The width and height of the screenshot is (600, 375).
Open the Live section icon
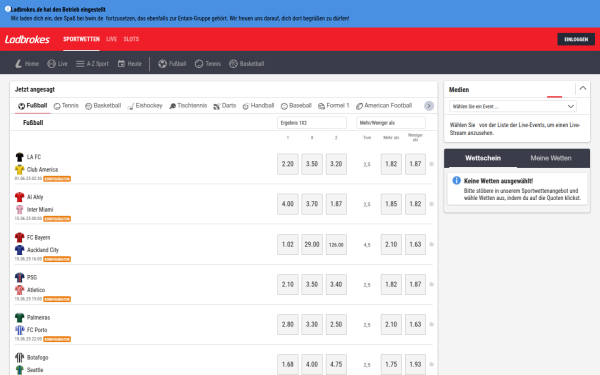[51, 64]
